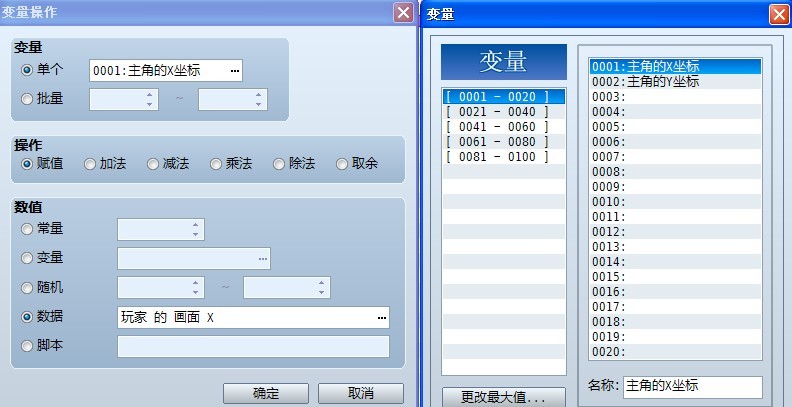This screenshot has height=407, width=792.
Task: Choose the 除法 operation
Action: point(279,164)
